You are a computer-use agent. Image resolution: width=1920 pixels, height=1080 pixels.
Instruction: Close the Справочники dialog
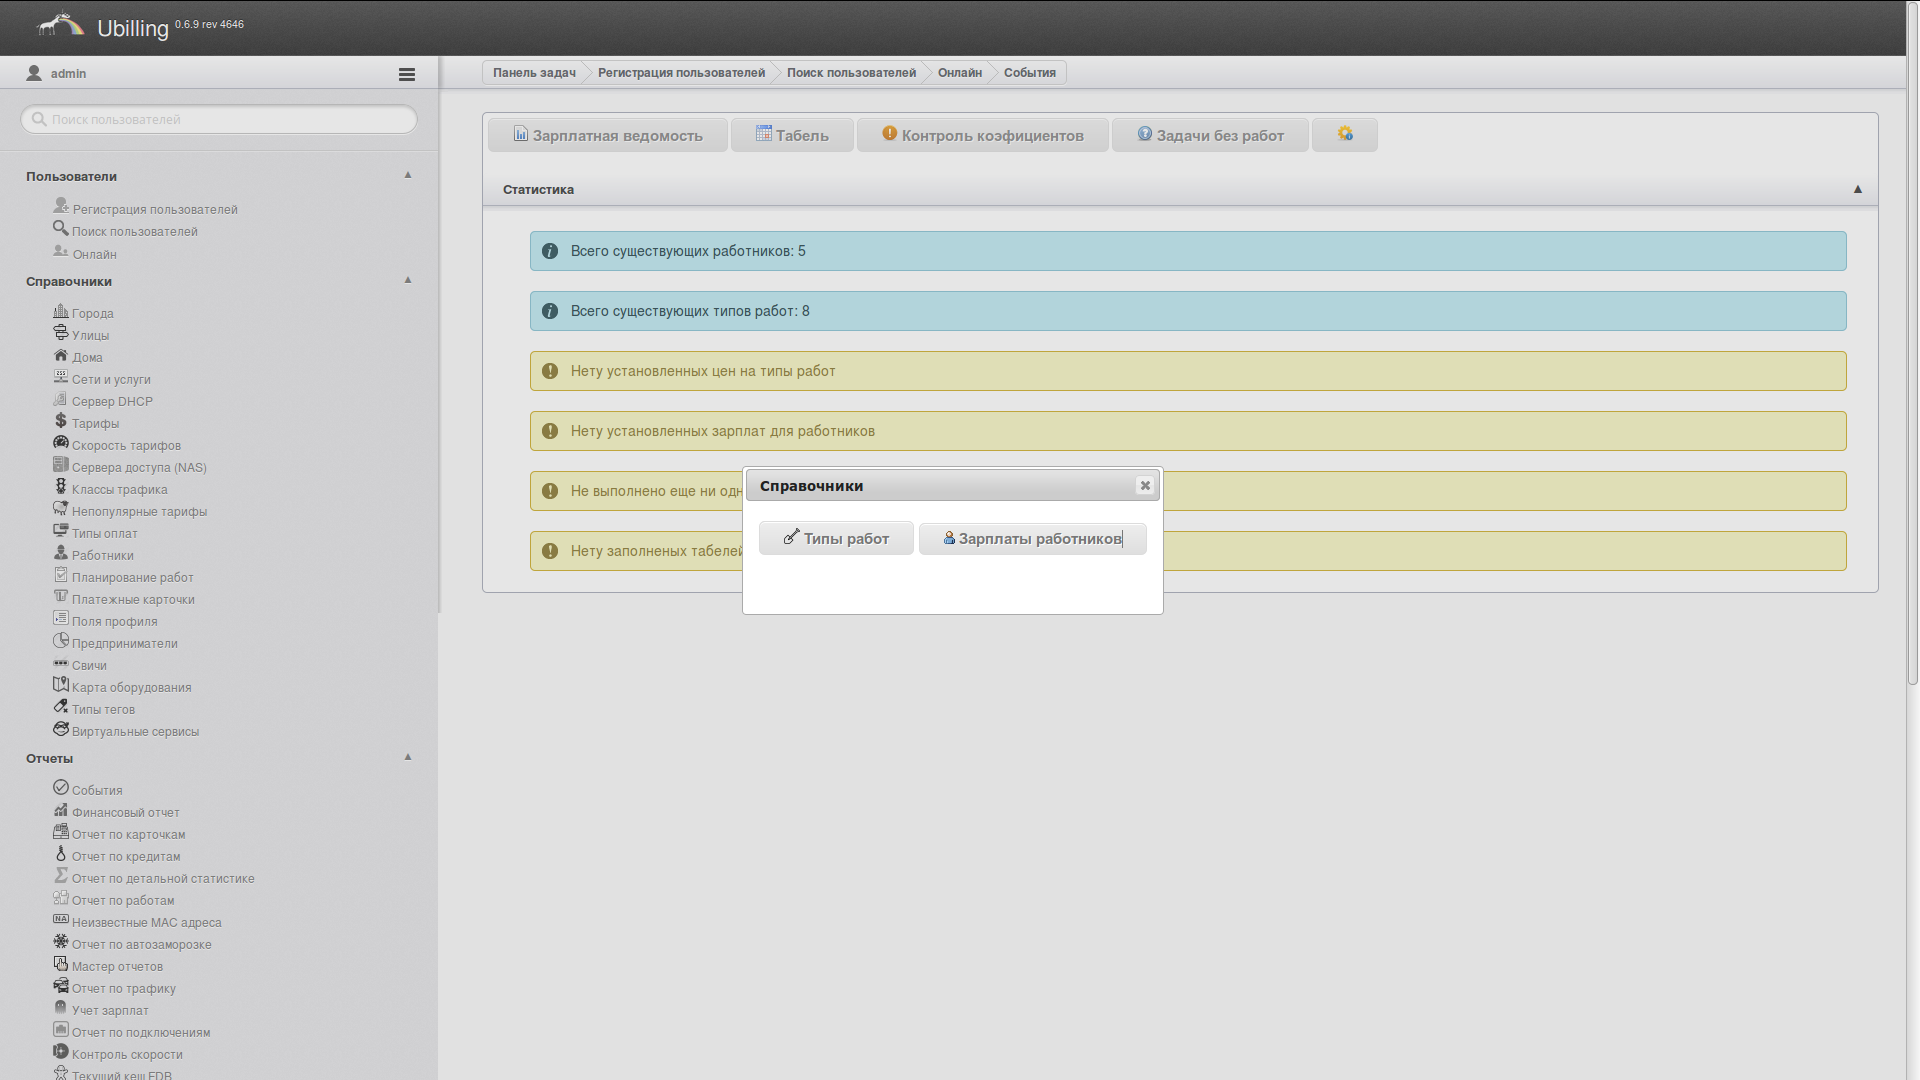tap(1145, 485)
